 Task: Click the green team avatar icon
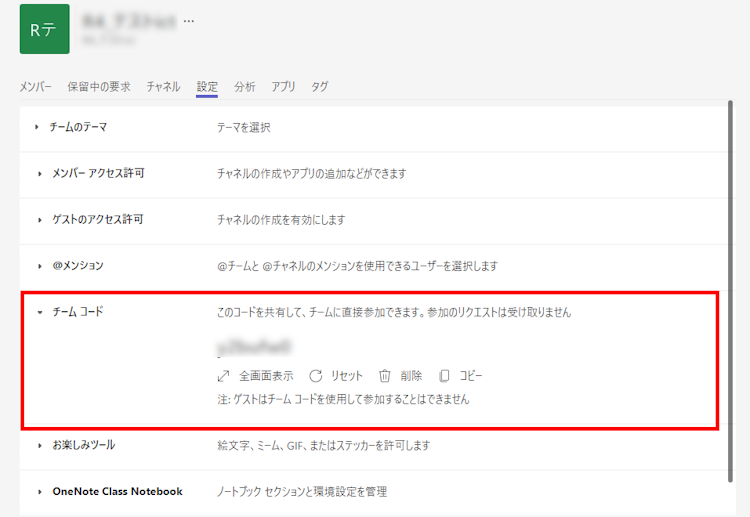coord(45,29)
